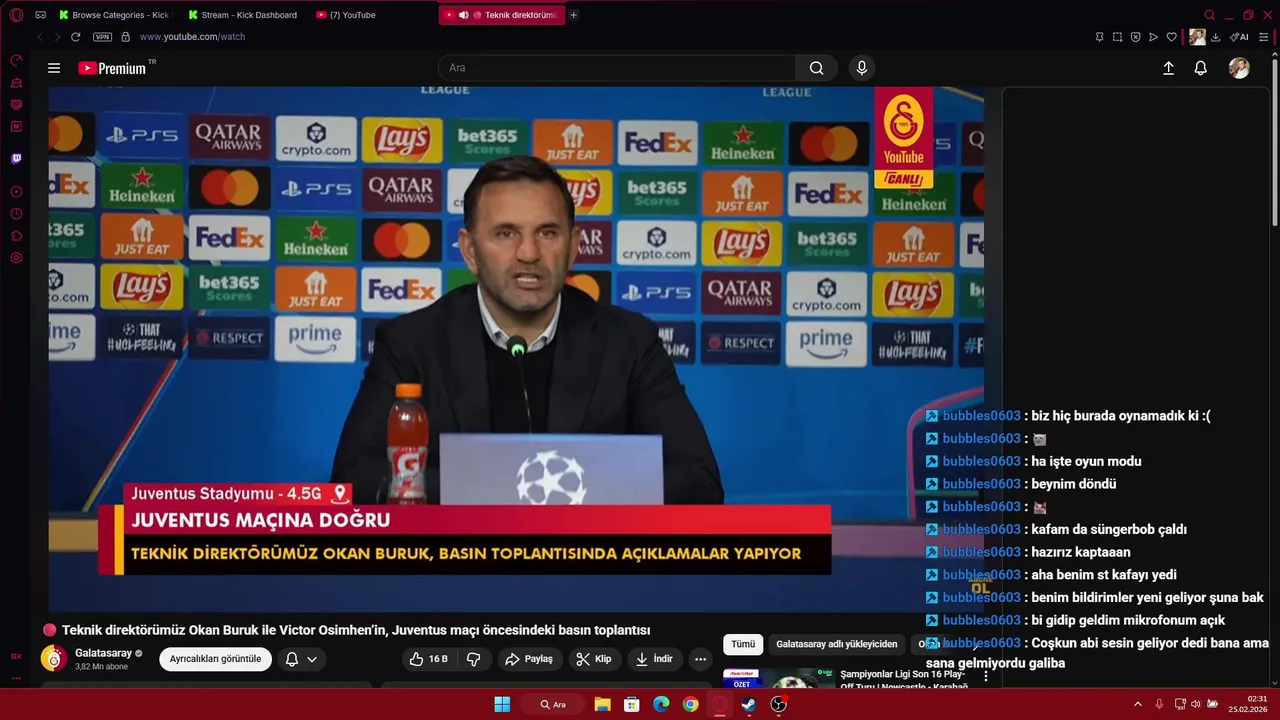Screen dimensions: 1280x720
Task: Go forward in browser history
Action: [x=57, y=37]
